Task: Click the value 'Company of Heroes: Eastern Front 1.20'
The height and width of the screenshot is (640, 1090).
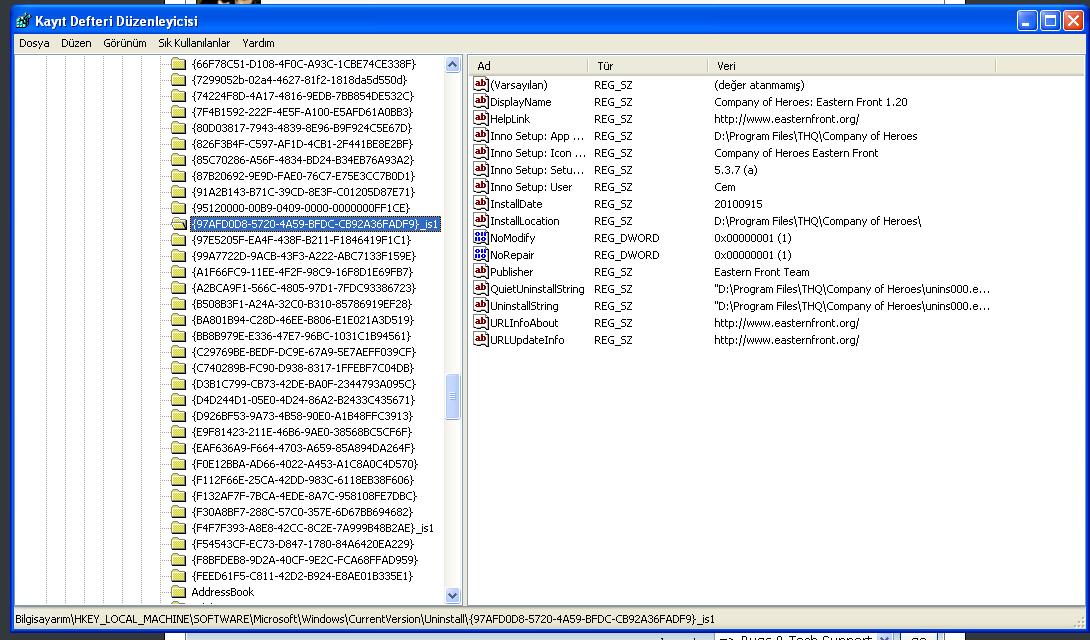Action: [811, 102]
